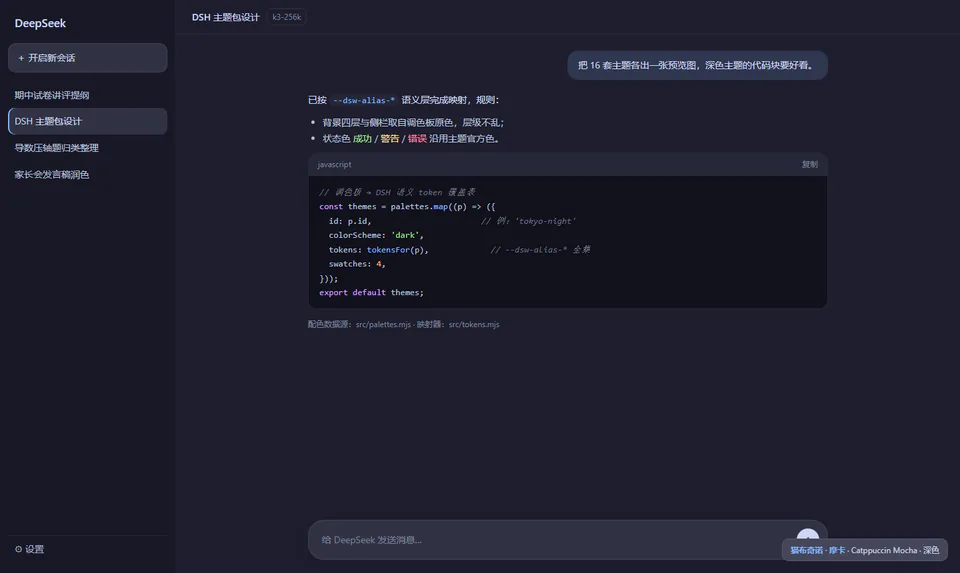This screenshot has height=573, width=960.
Task: Open 设置 at the sidebar bottom
Action: coord(29,549)
